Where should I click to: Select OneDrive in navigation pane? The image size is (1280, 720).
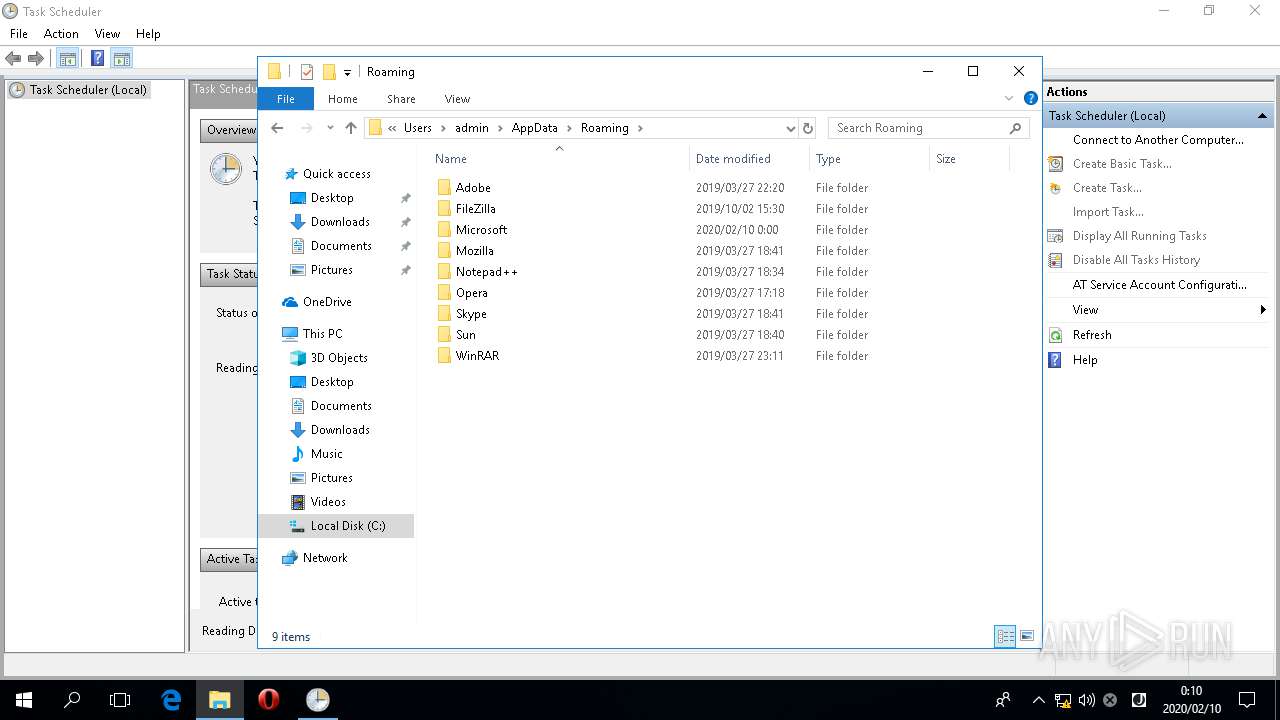pyautogui.click(x=327, y=302)
